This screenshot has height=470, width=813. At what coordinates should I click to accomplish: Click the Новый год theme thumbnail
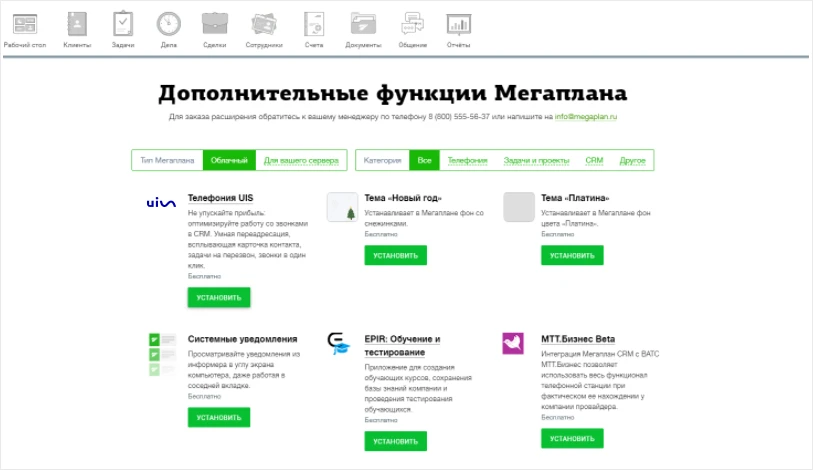coord(342,207)
